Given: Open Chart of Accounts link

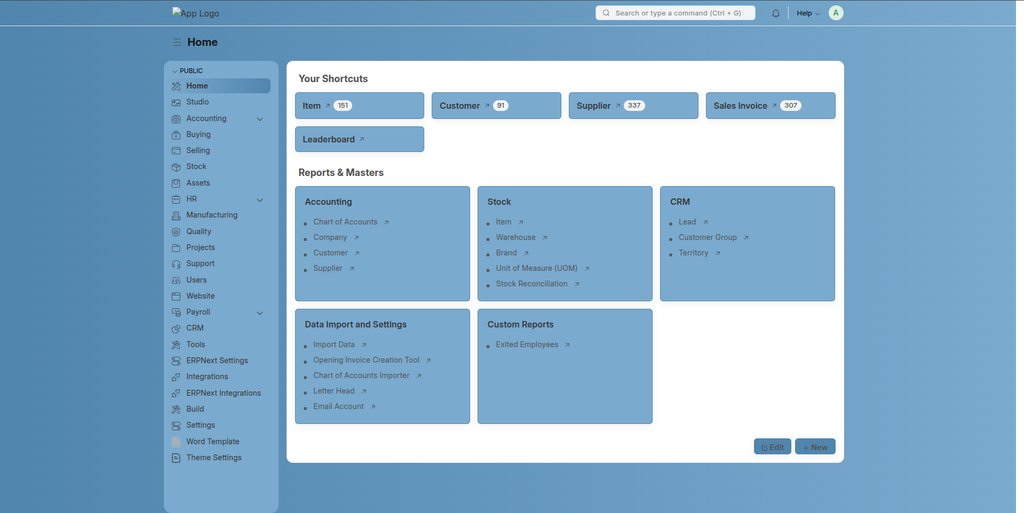Looking at the screenshot, I should tap(345, 222).
